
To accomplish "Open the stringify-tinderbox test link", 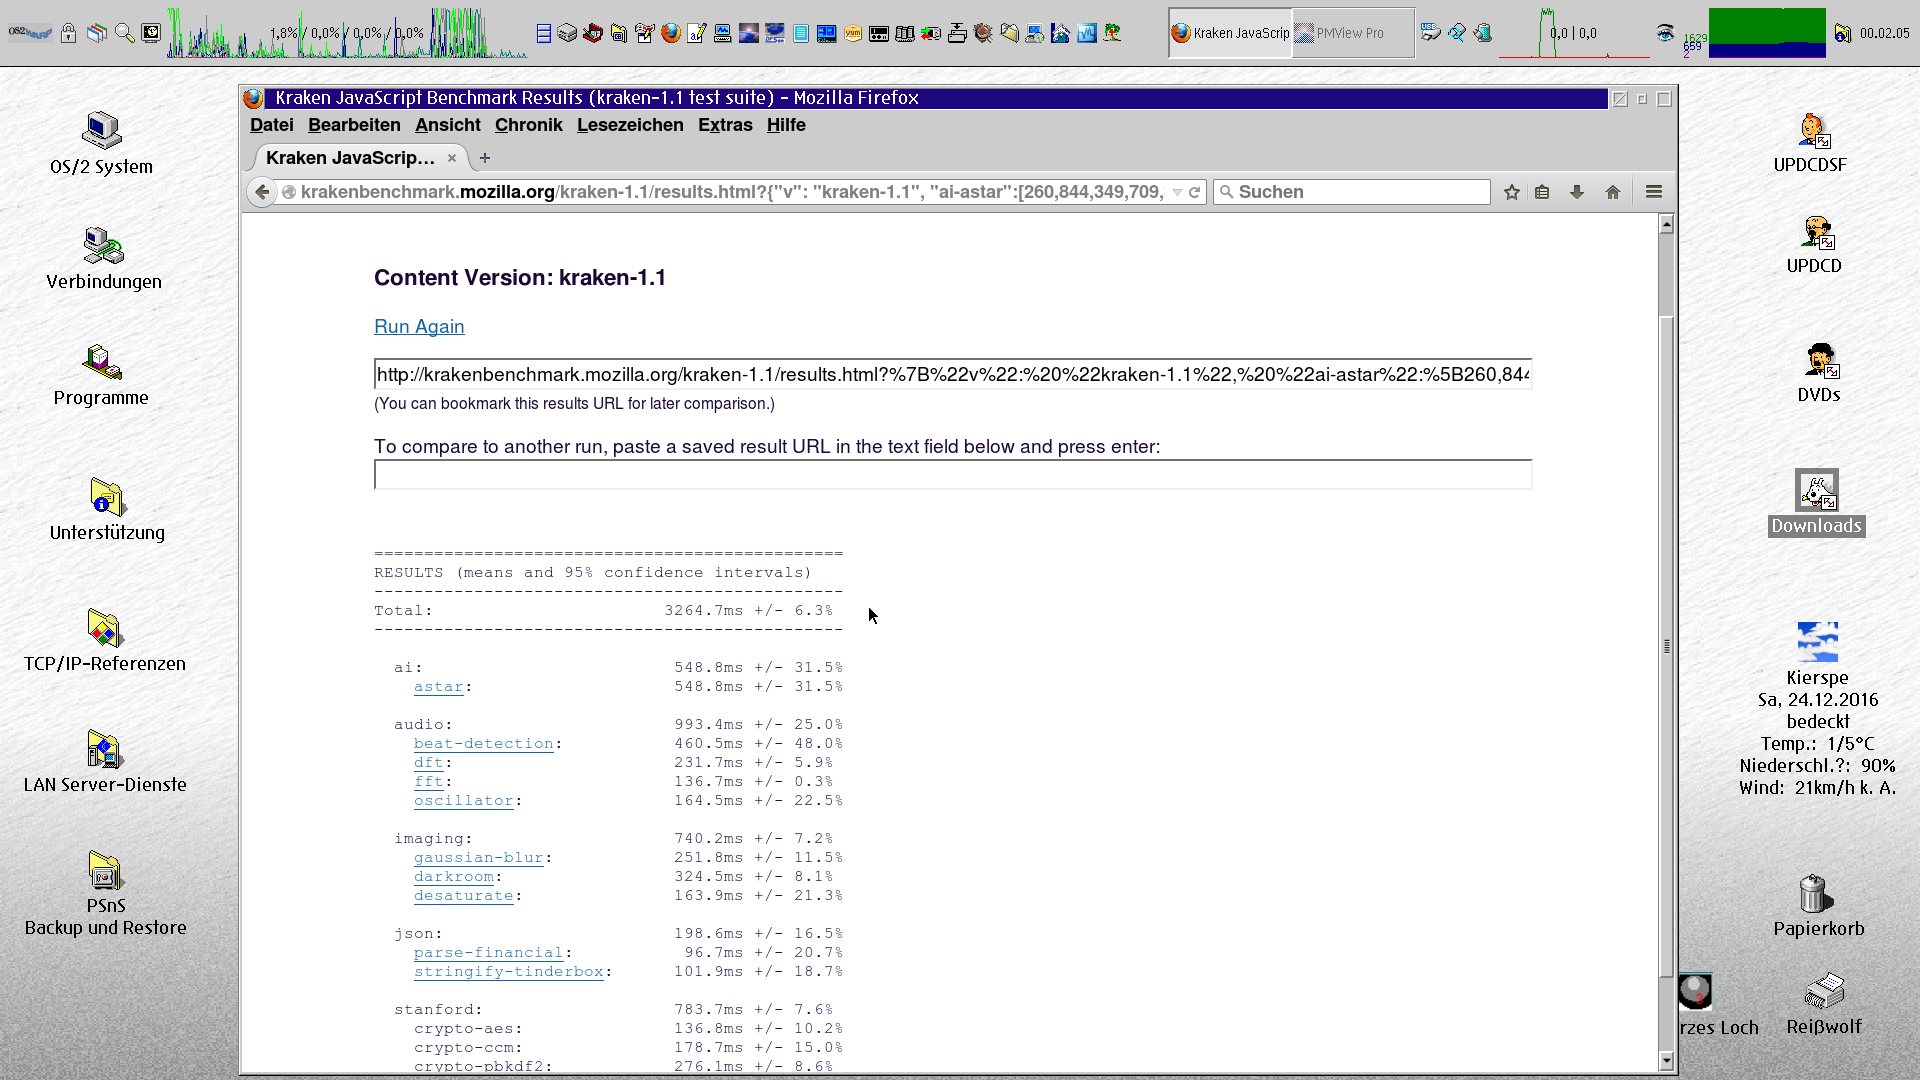I will 509,972.
